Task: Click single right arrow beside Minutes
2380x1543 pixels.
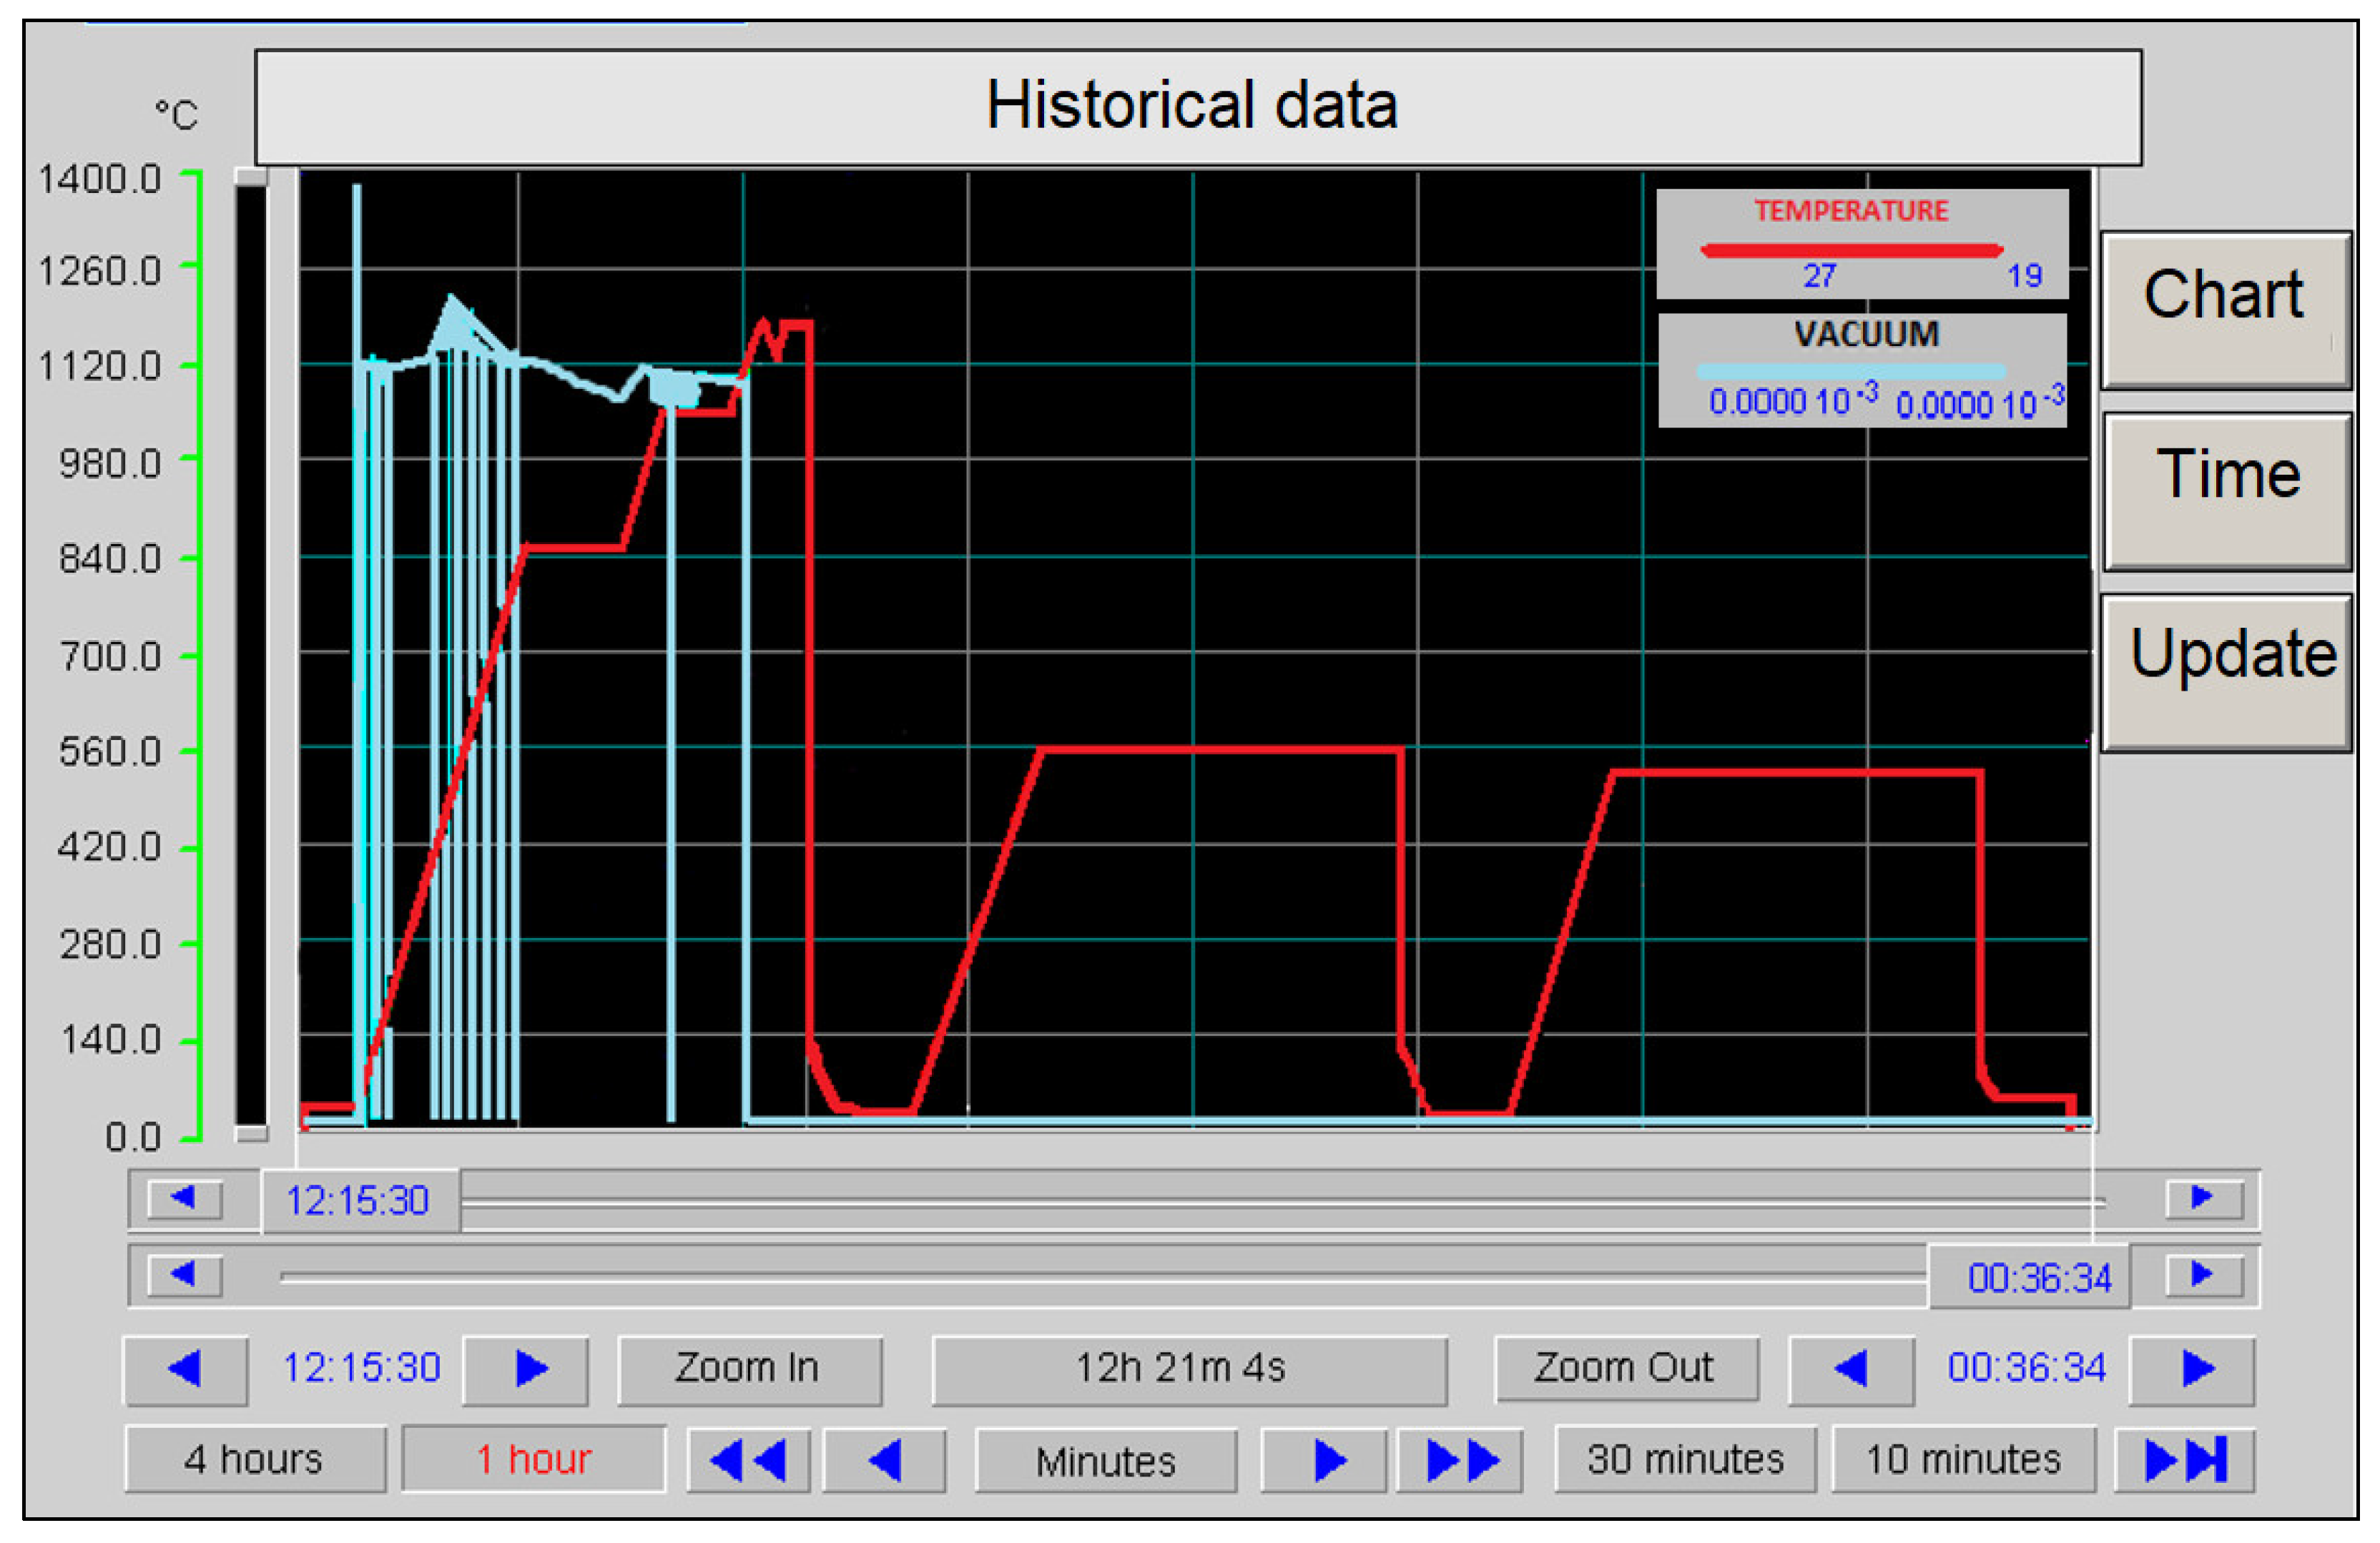Action: pyautogui.click(x=1324, y=1461)
